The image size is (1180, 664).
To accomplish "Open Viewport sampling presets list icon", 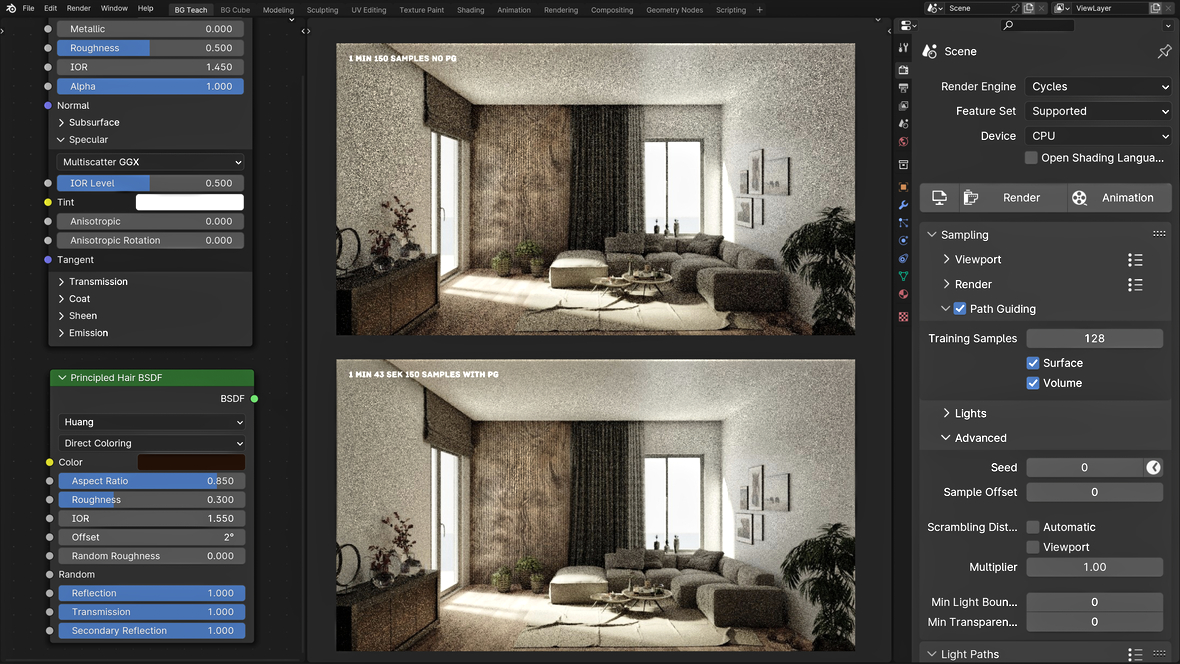I will [1135, 260].
